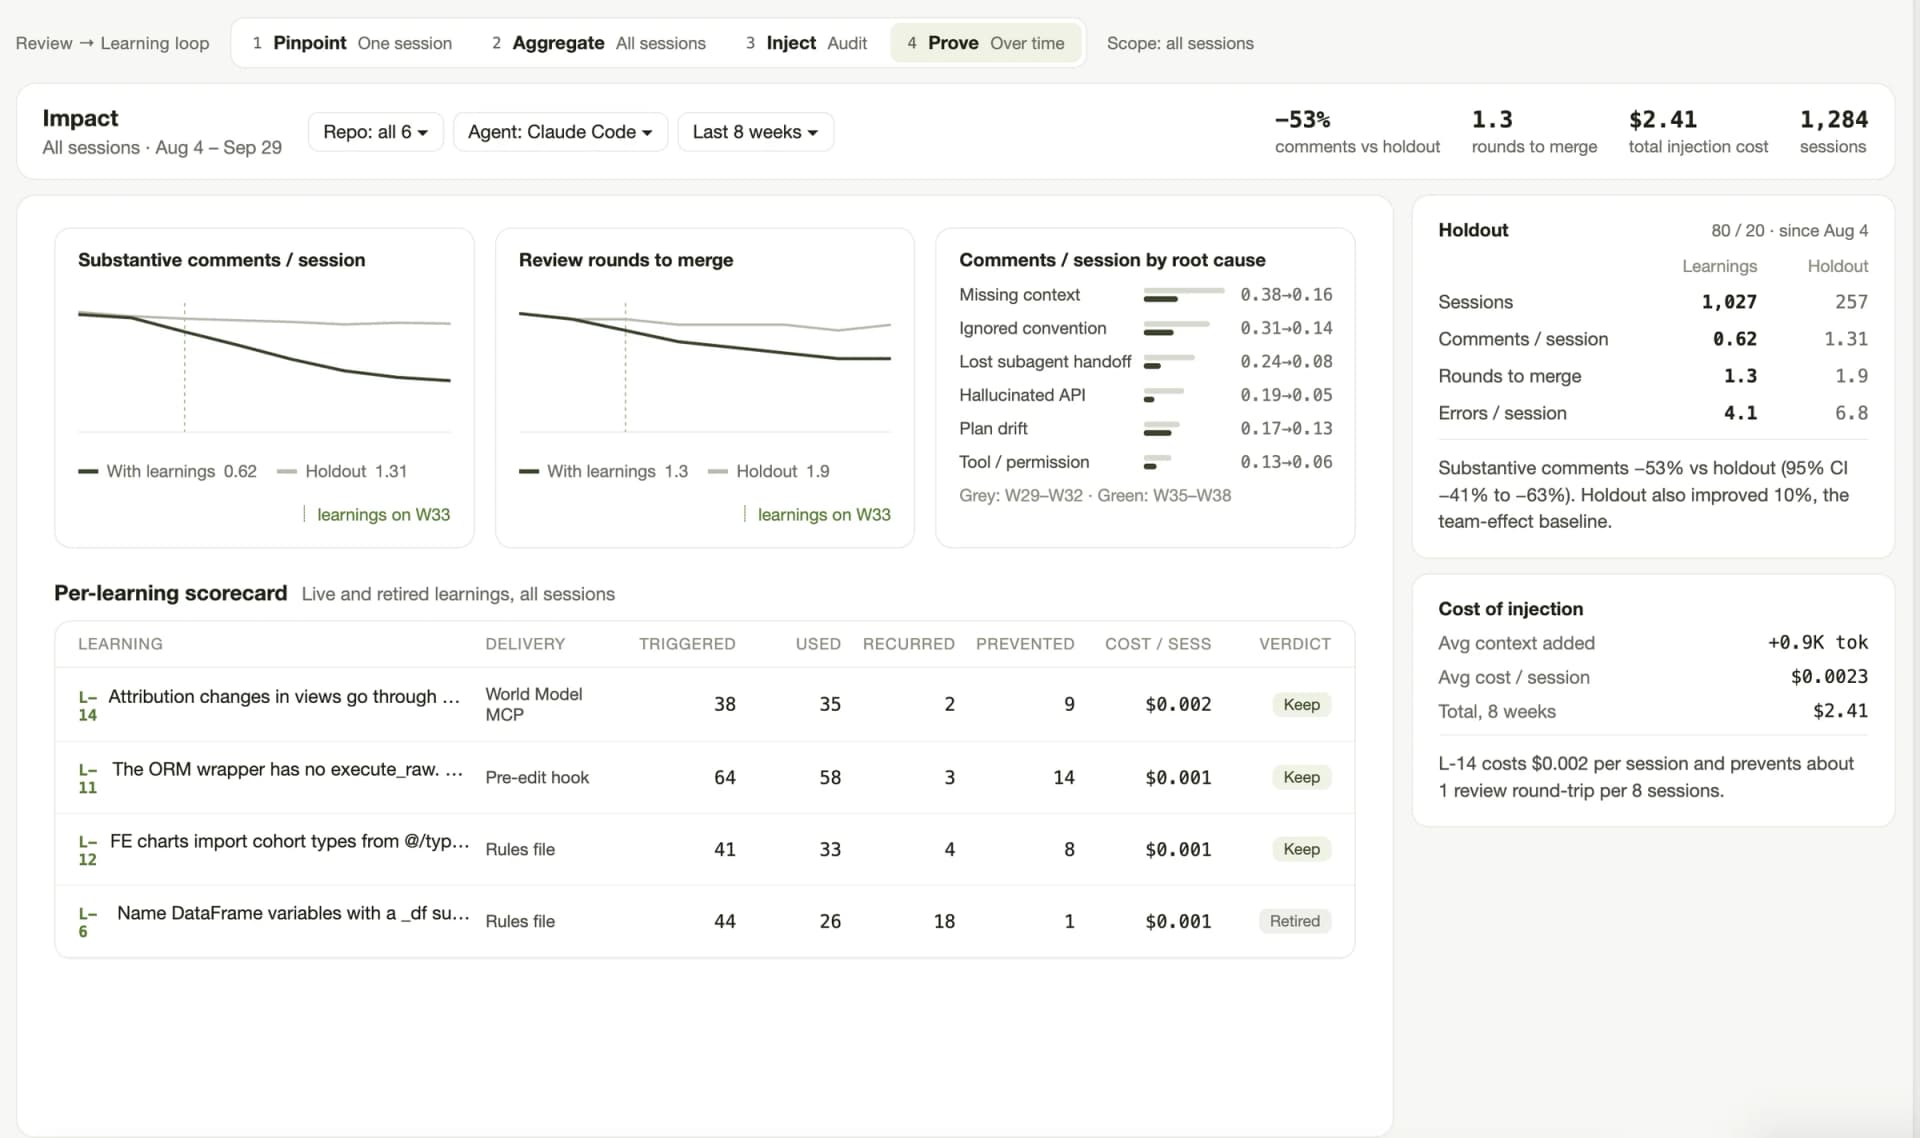
Task: Click the Avg context added +0.9K tok
Action: tap(1653, 643)
